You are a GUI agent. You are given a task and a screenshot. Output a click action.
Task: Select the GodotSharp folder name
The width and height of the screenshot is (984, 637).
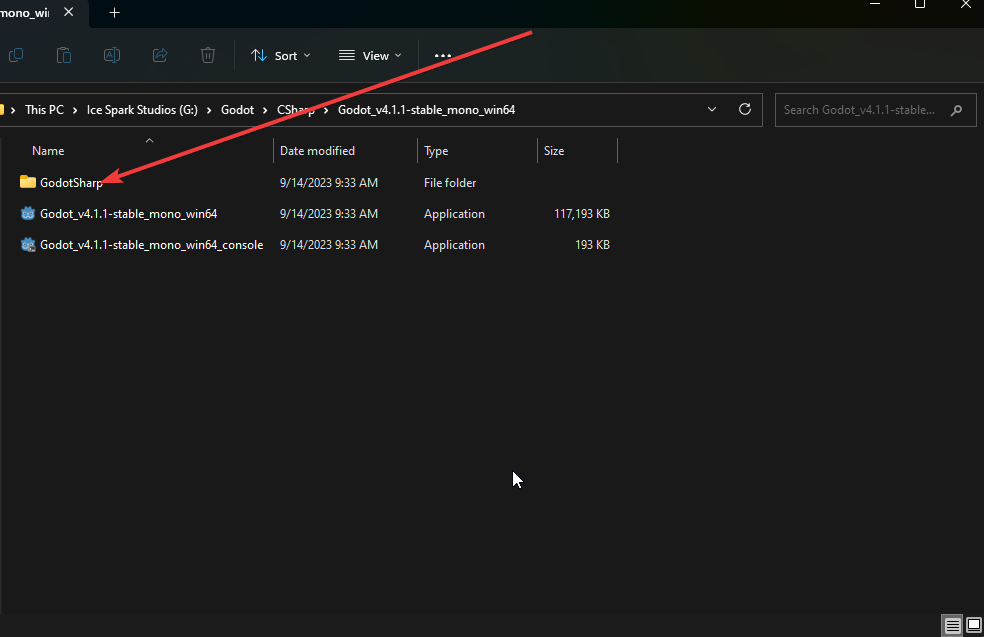71,183
